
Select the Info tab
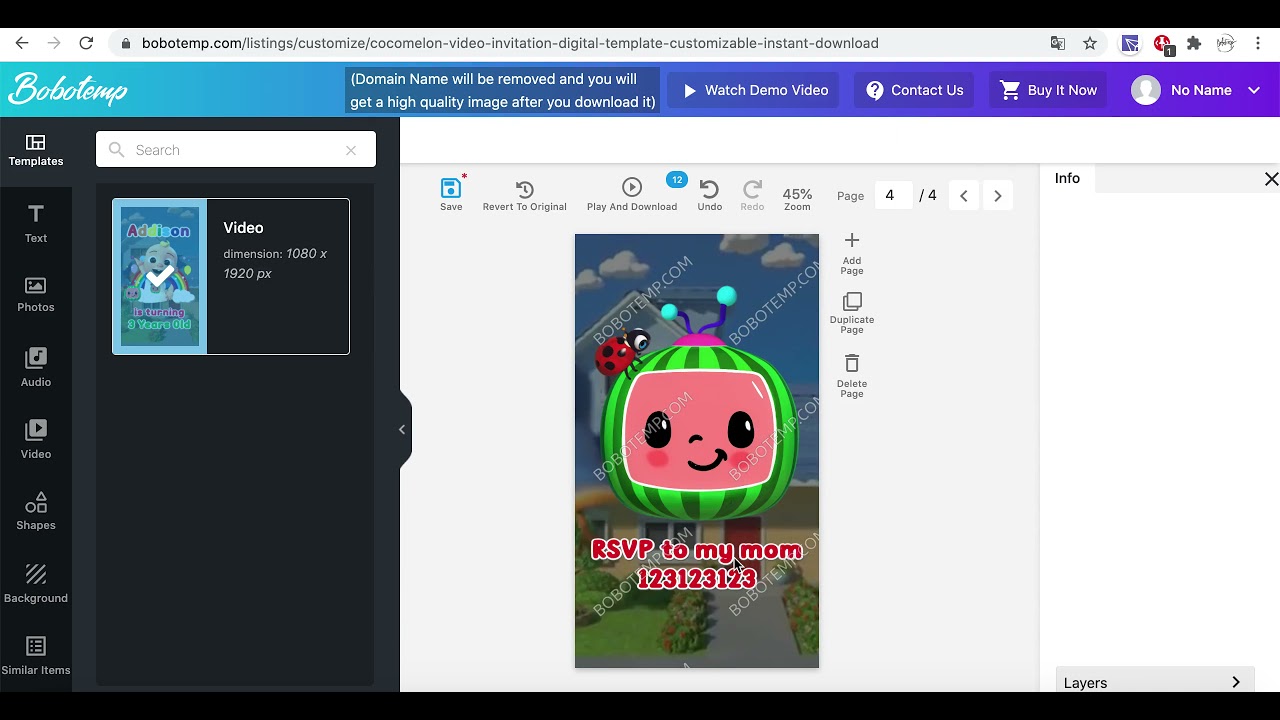[x=1067, y=178]
